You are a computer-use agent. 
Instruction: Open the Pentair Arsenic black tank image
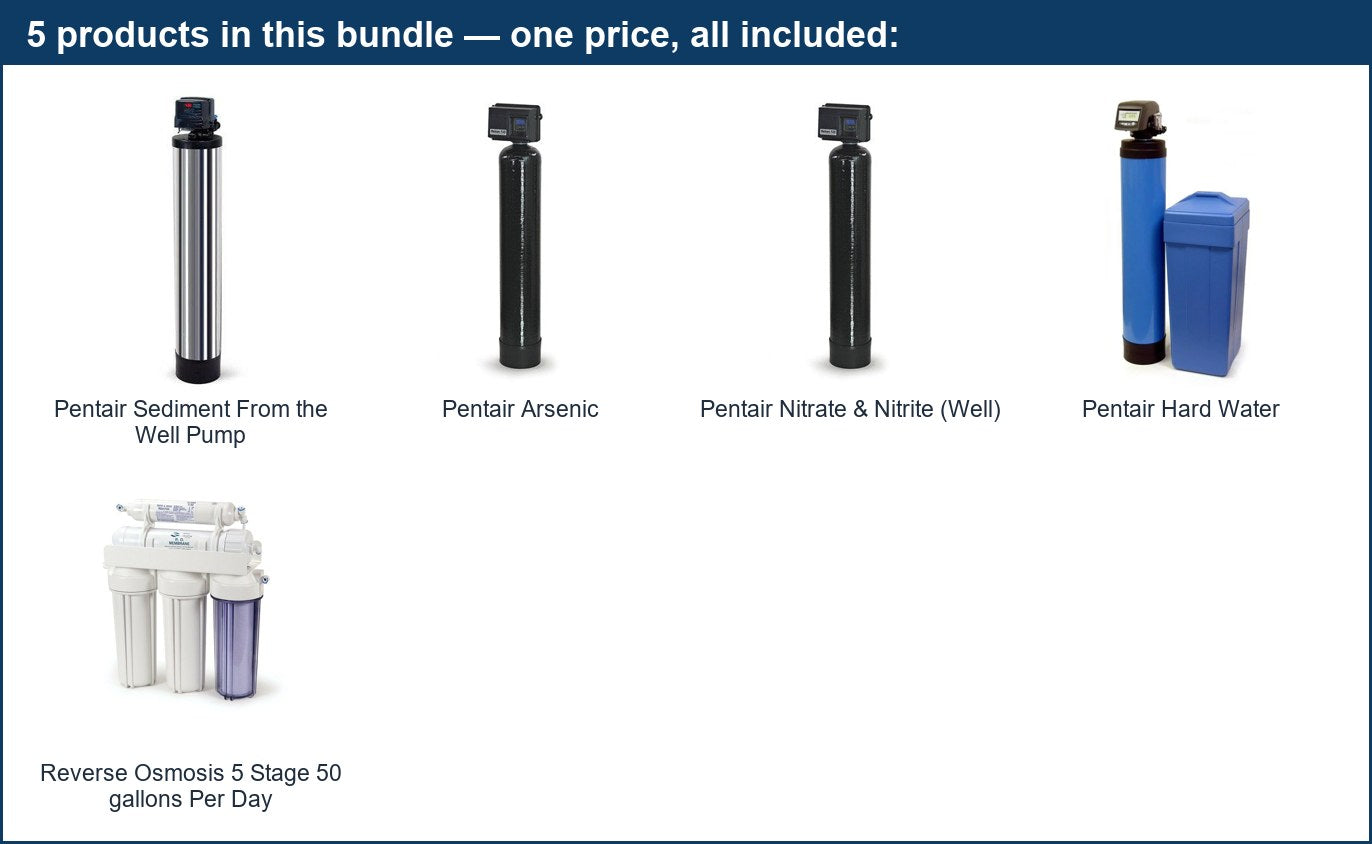(519, 236)
